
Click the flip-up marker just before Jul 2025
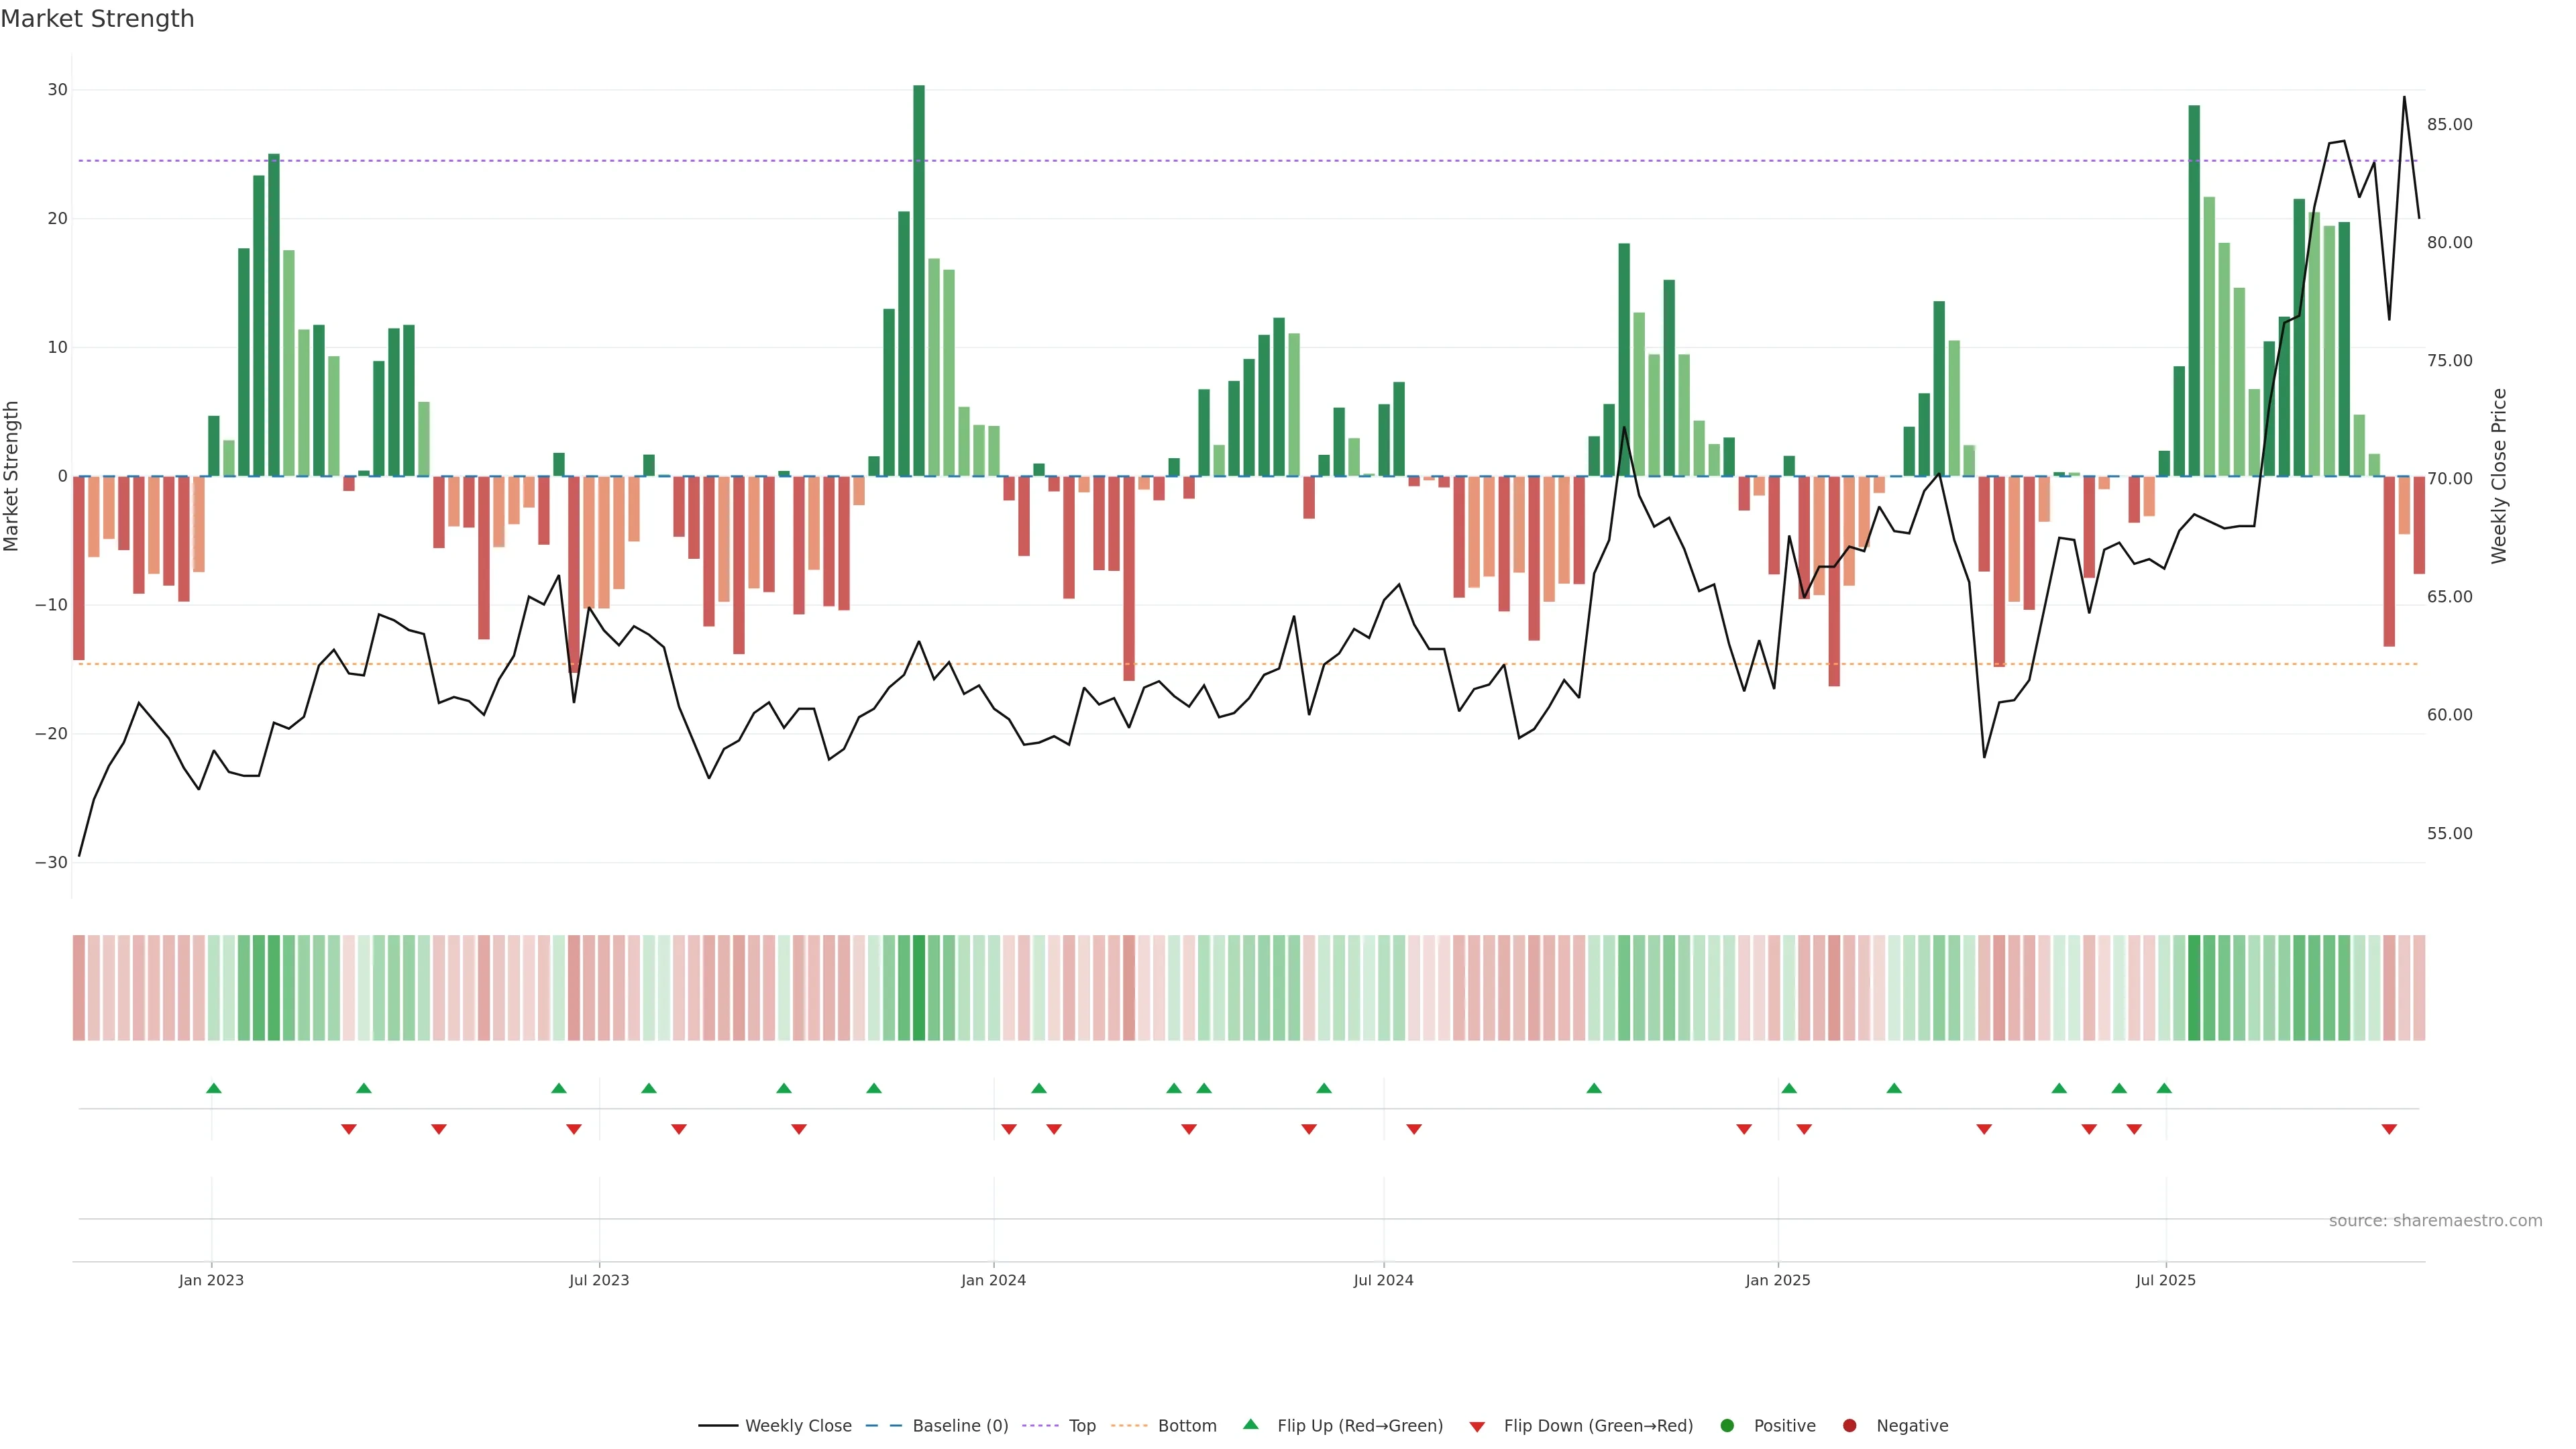[2164, 1088]
